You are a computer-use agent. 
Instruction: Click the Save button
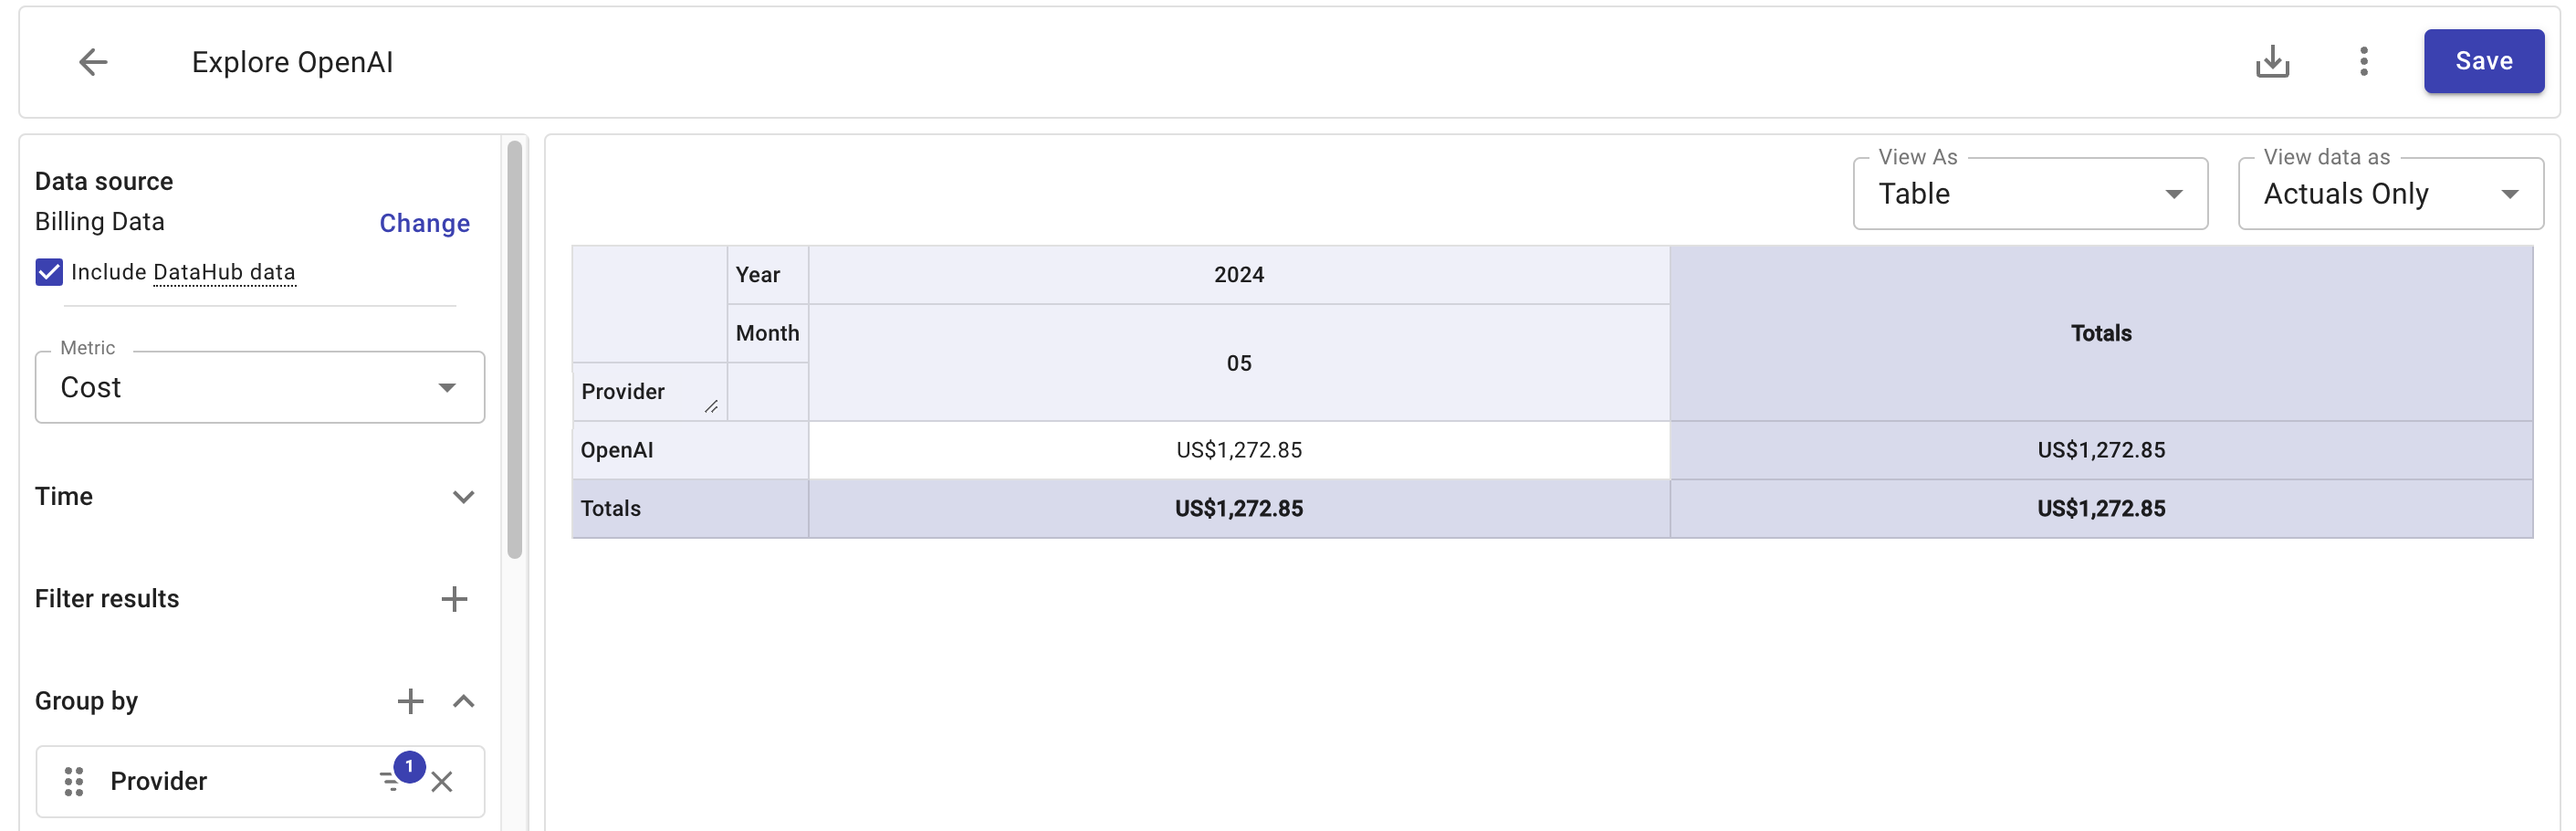(2482, 62)
